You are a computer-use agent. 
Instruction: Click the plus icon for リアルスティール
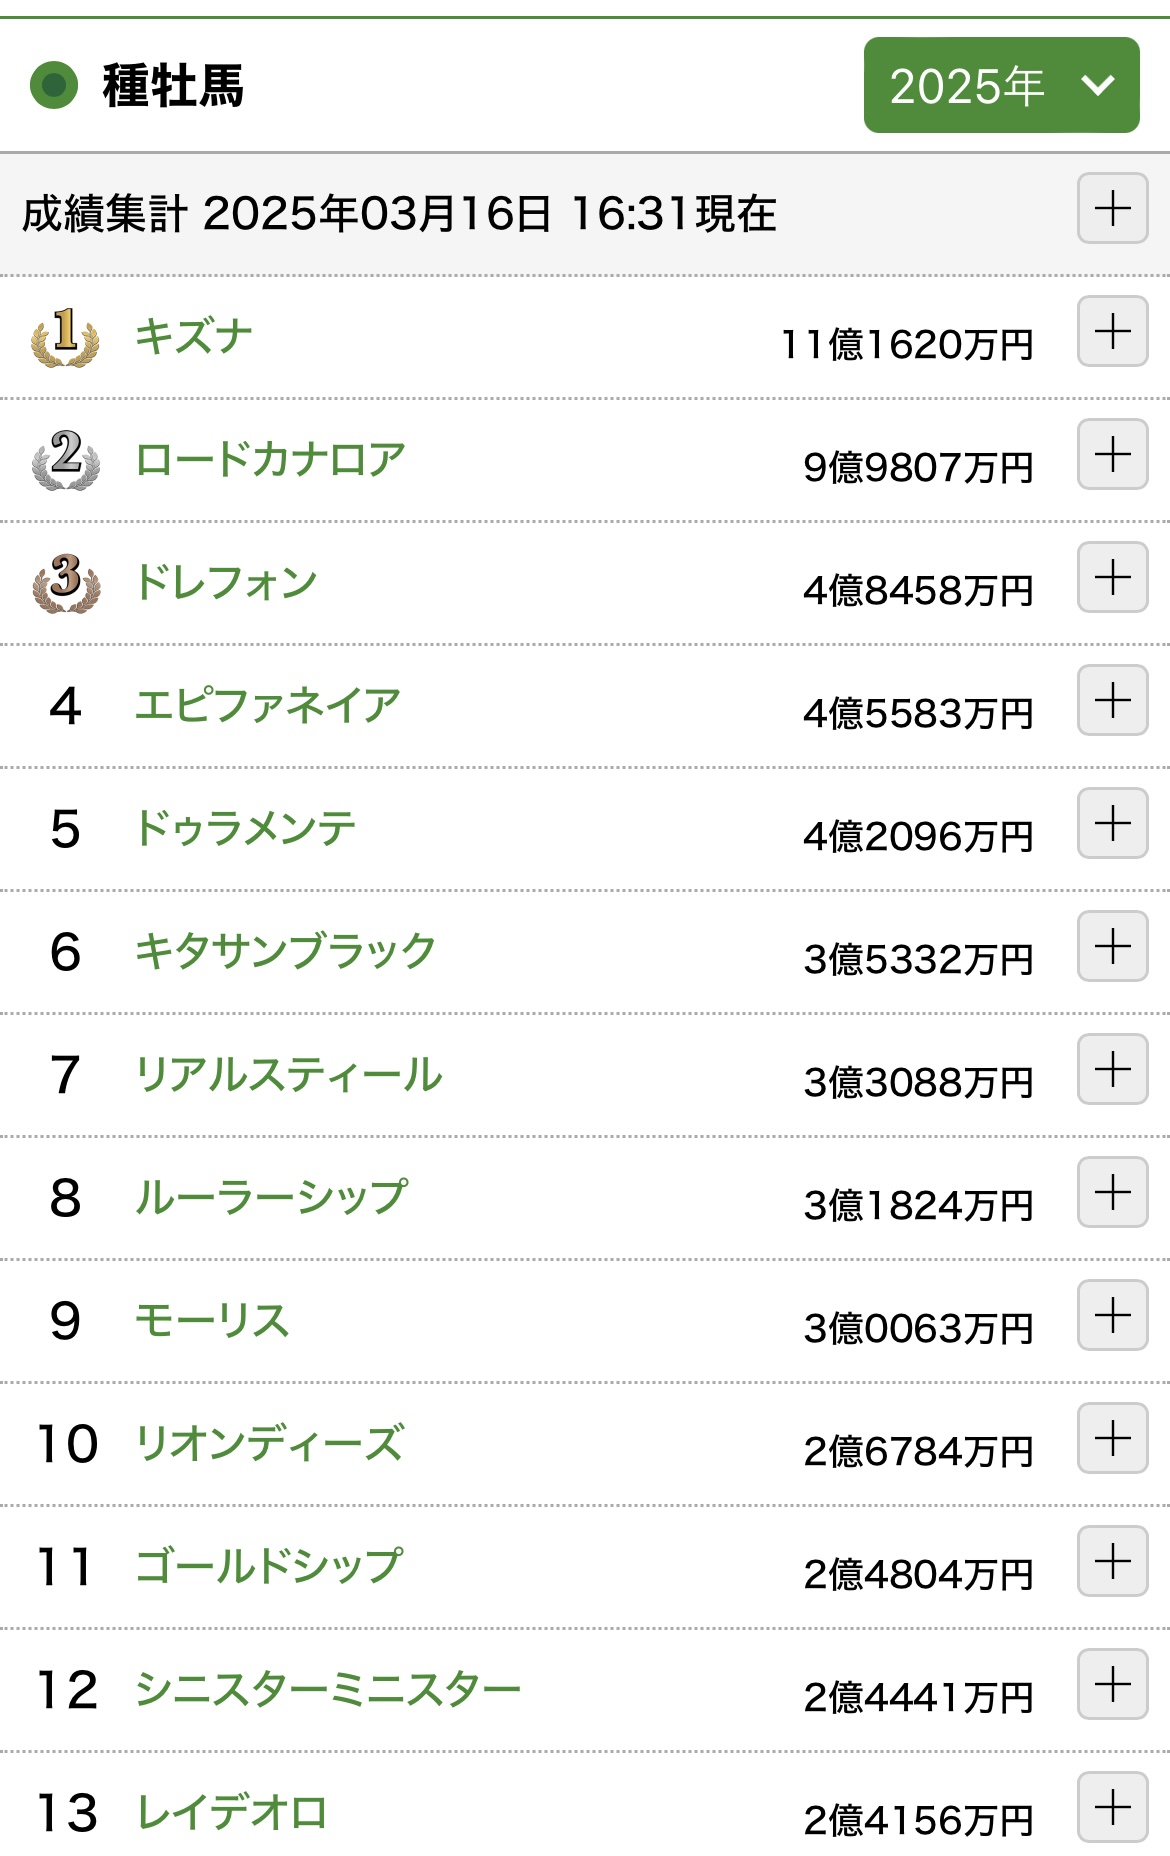point(1112,1070)
